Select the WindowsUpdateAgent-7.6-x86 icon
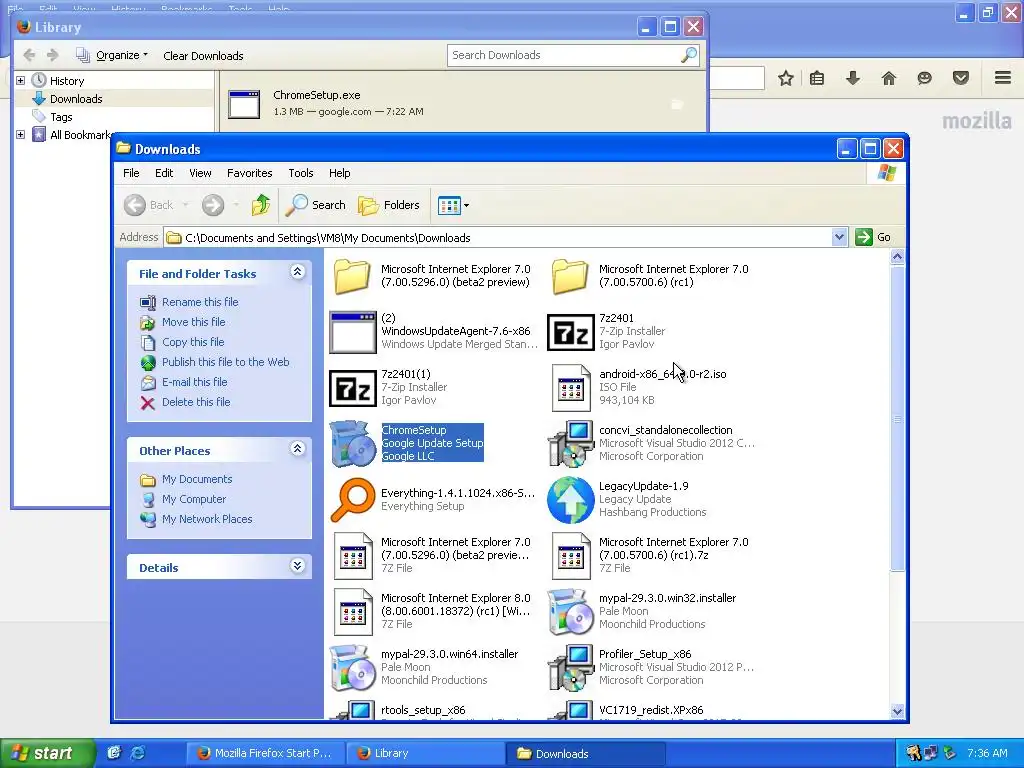The image size is (1024, 768). (353, 332)
